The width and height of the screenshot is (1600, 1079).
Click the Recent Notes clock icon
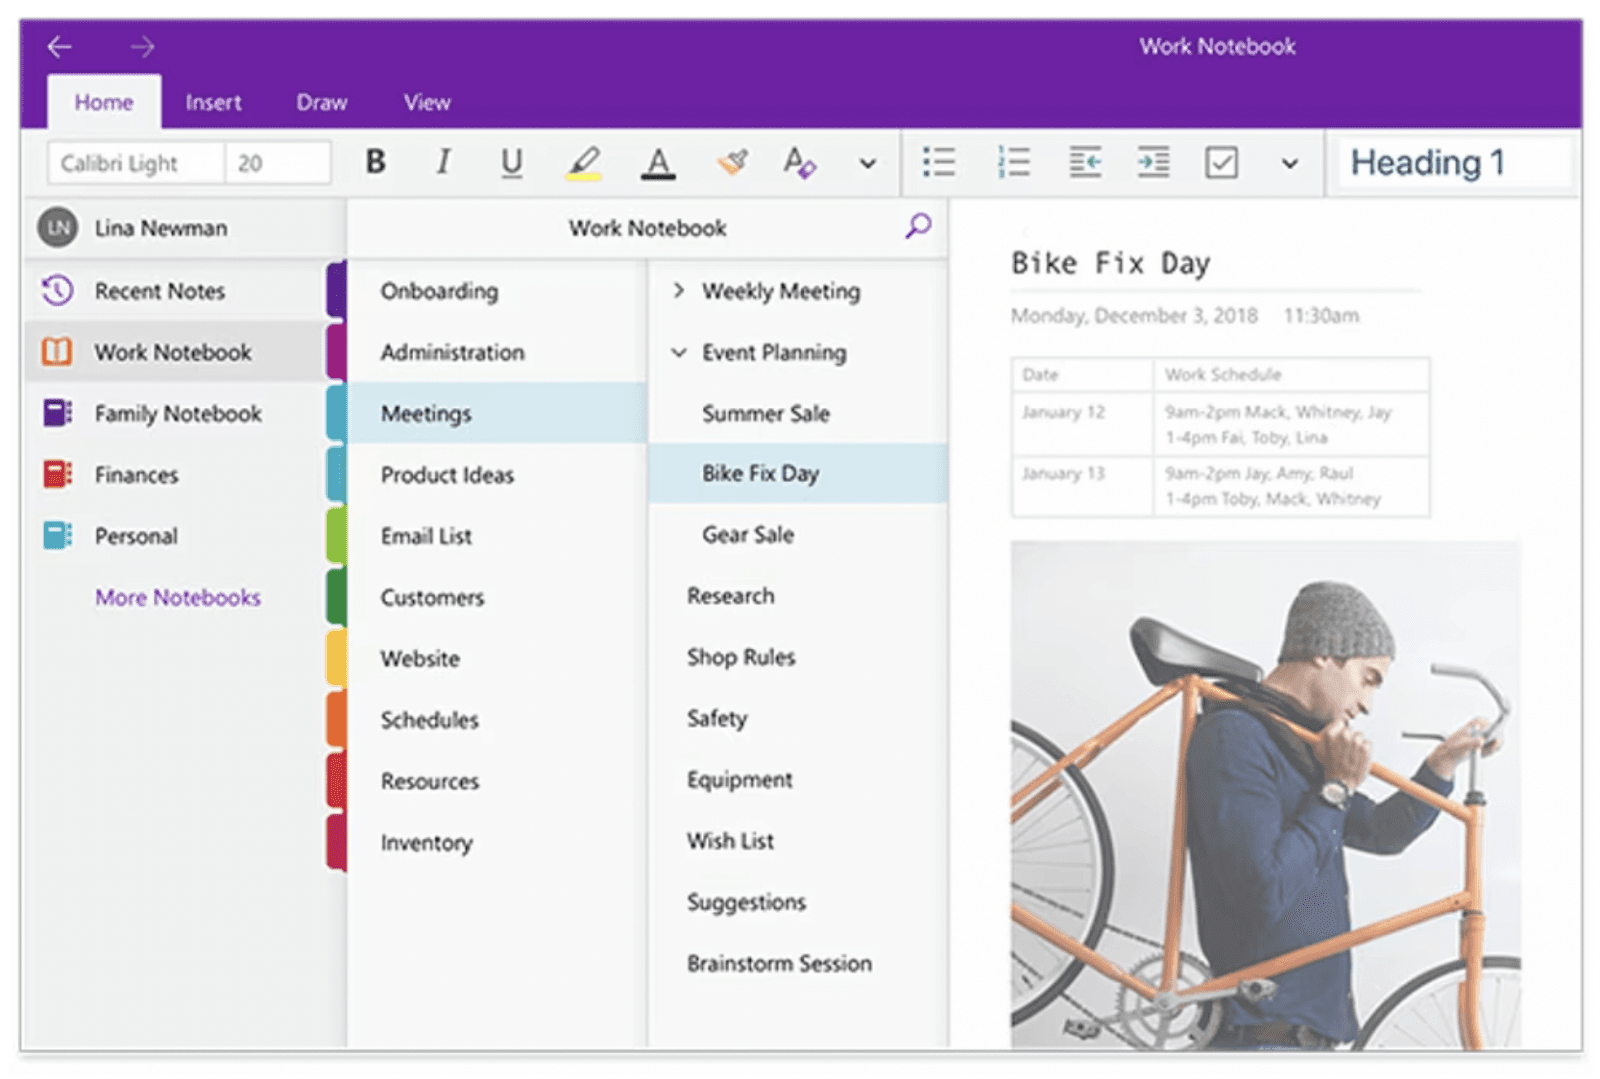pyautogui.click(x=57, y=291)
